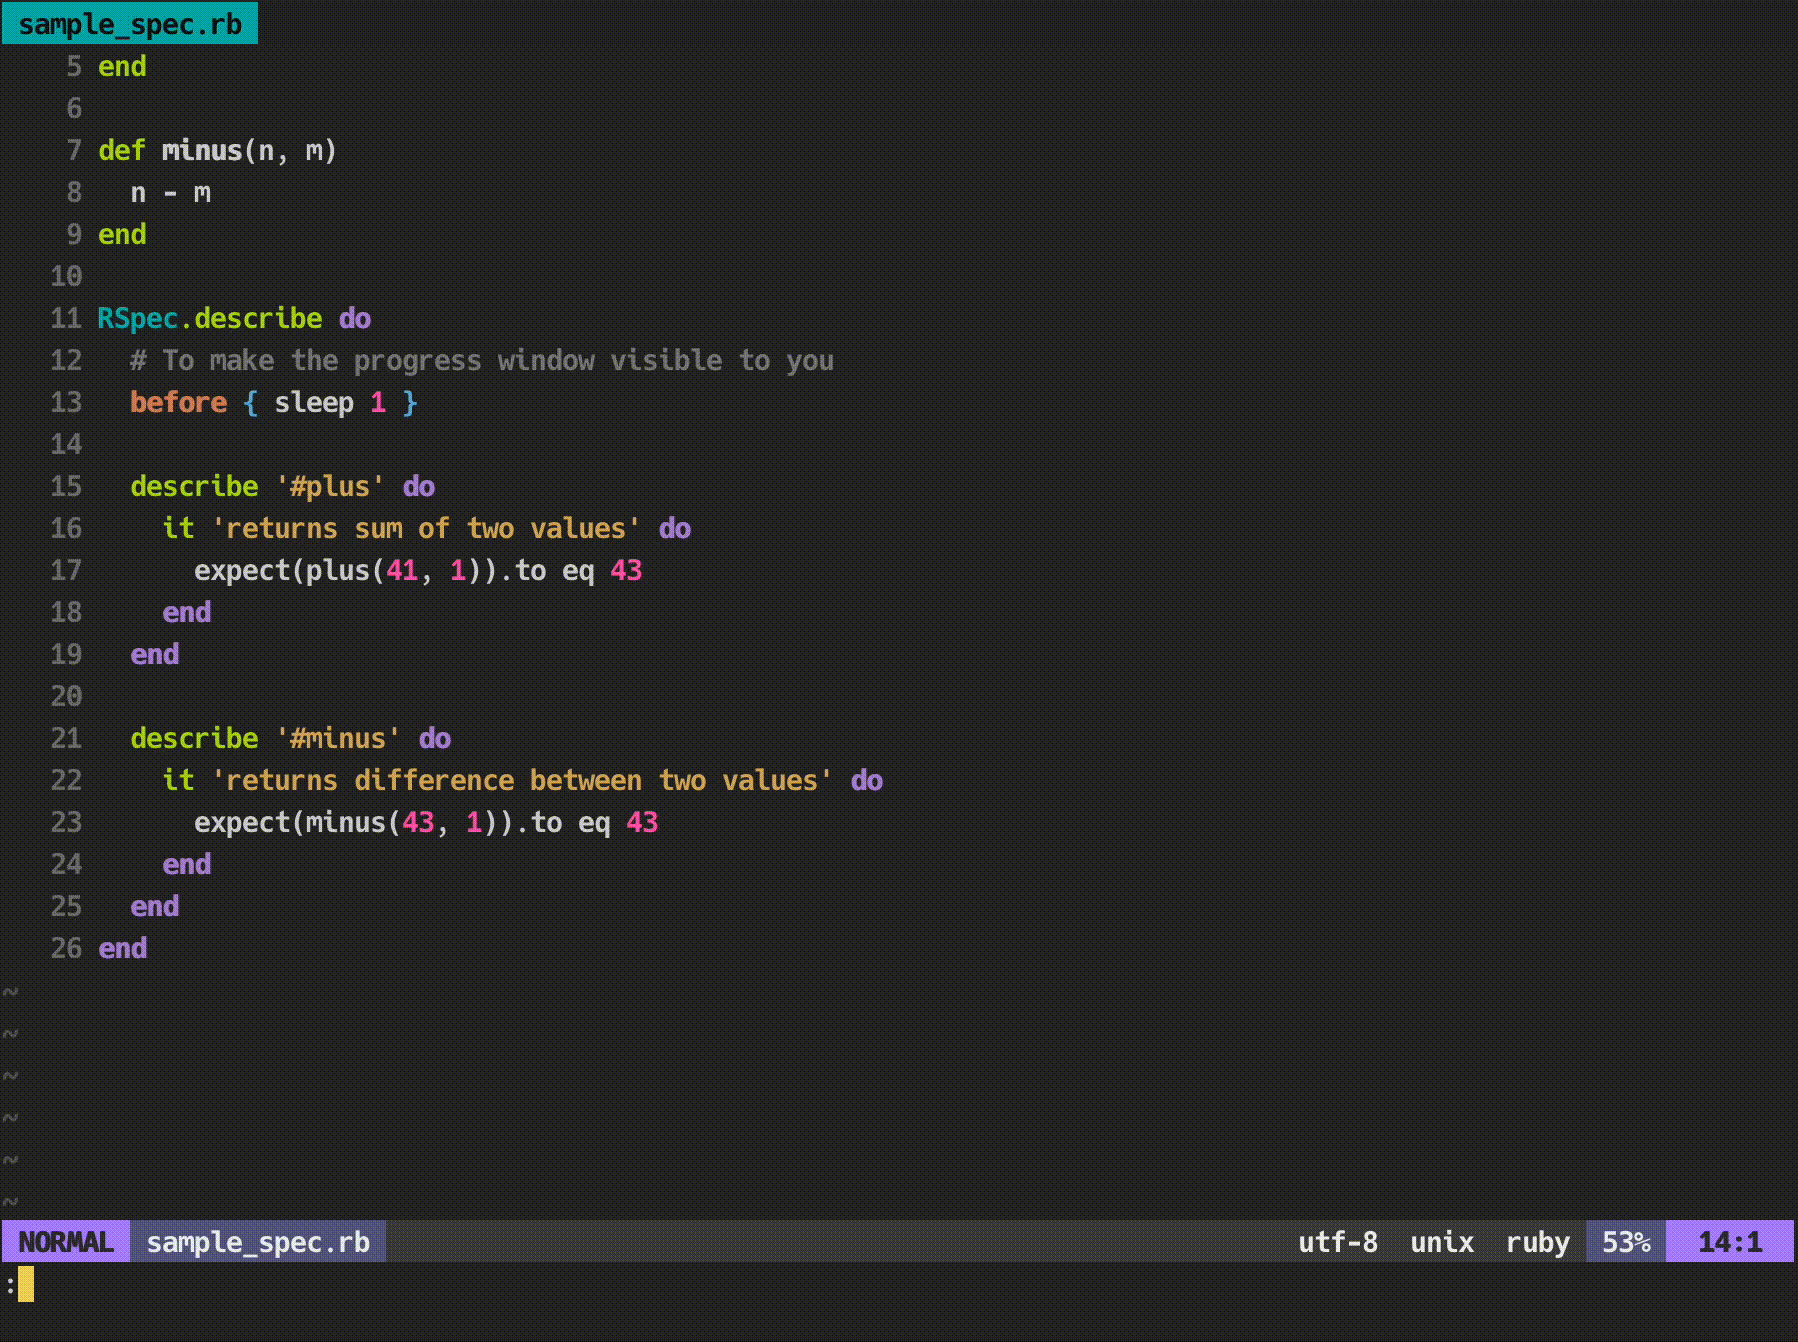Click the 'minus' method name on line 7
The width and height of the screenshot is (1798, 1342).
pos(202,150)
